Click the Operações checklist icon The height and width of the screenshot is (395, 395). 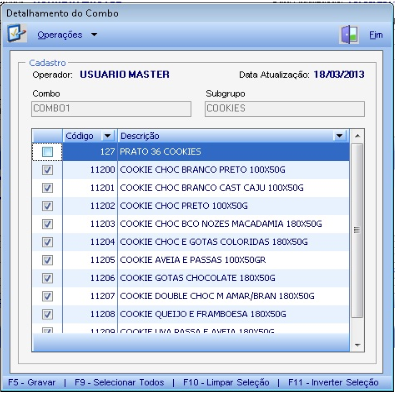(x=17, y=34)
